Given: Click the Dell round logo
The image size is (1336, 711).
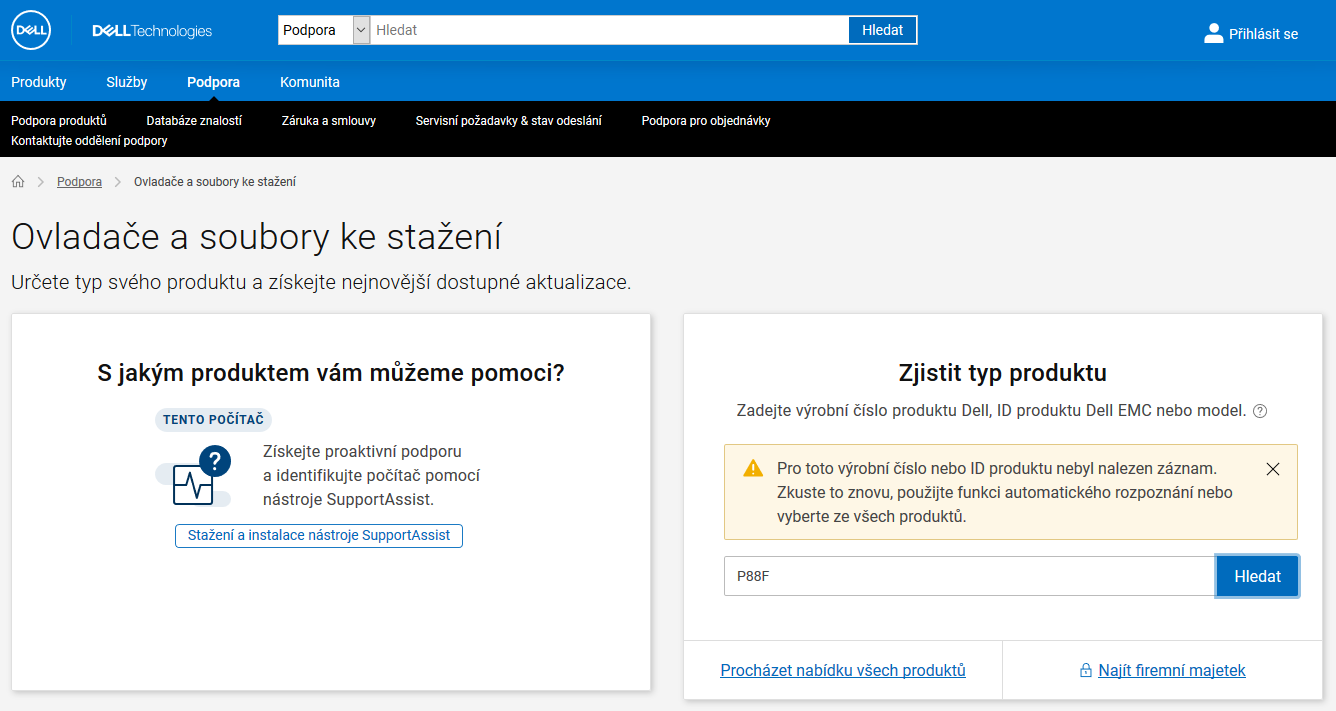Looking at the screenshot, I should pyautogui.click(x=31, y=31).
